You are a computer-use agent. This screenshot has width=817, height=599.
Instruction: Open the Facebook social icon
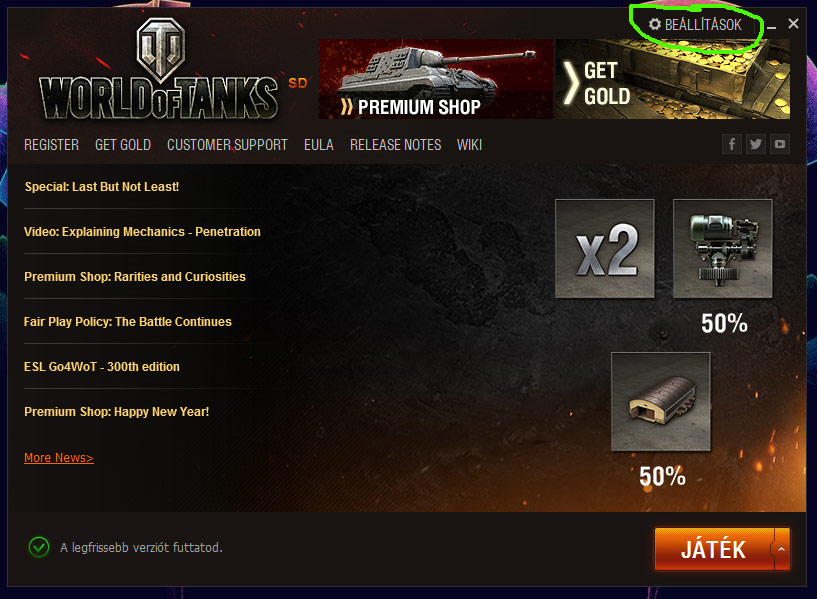[x=732, y=144]
